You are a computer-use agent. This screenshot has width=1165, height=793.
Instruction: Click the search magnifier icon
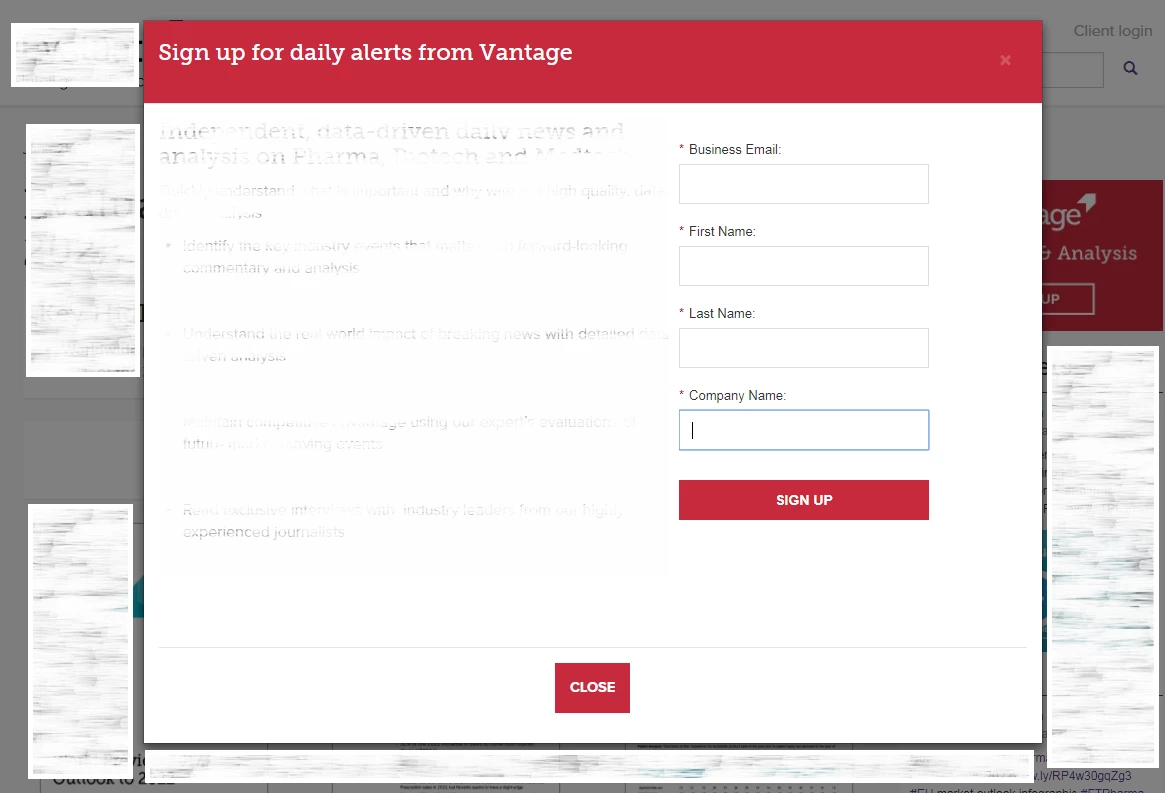pyautogui.click(x=1130, y=68)
